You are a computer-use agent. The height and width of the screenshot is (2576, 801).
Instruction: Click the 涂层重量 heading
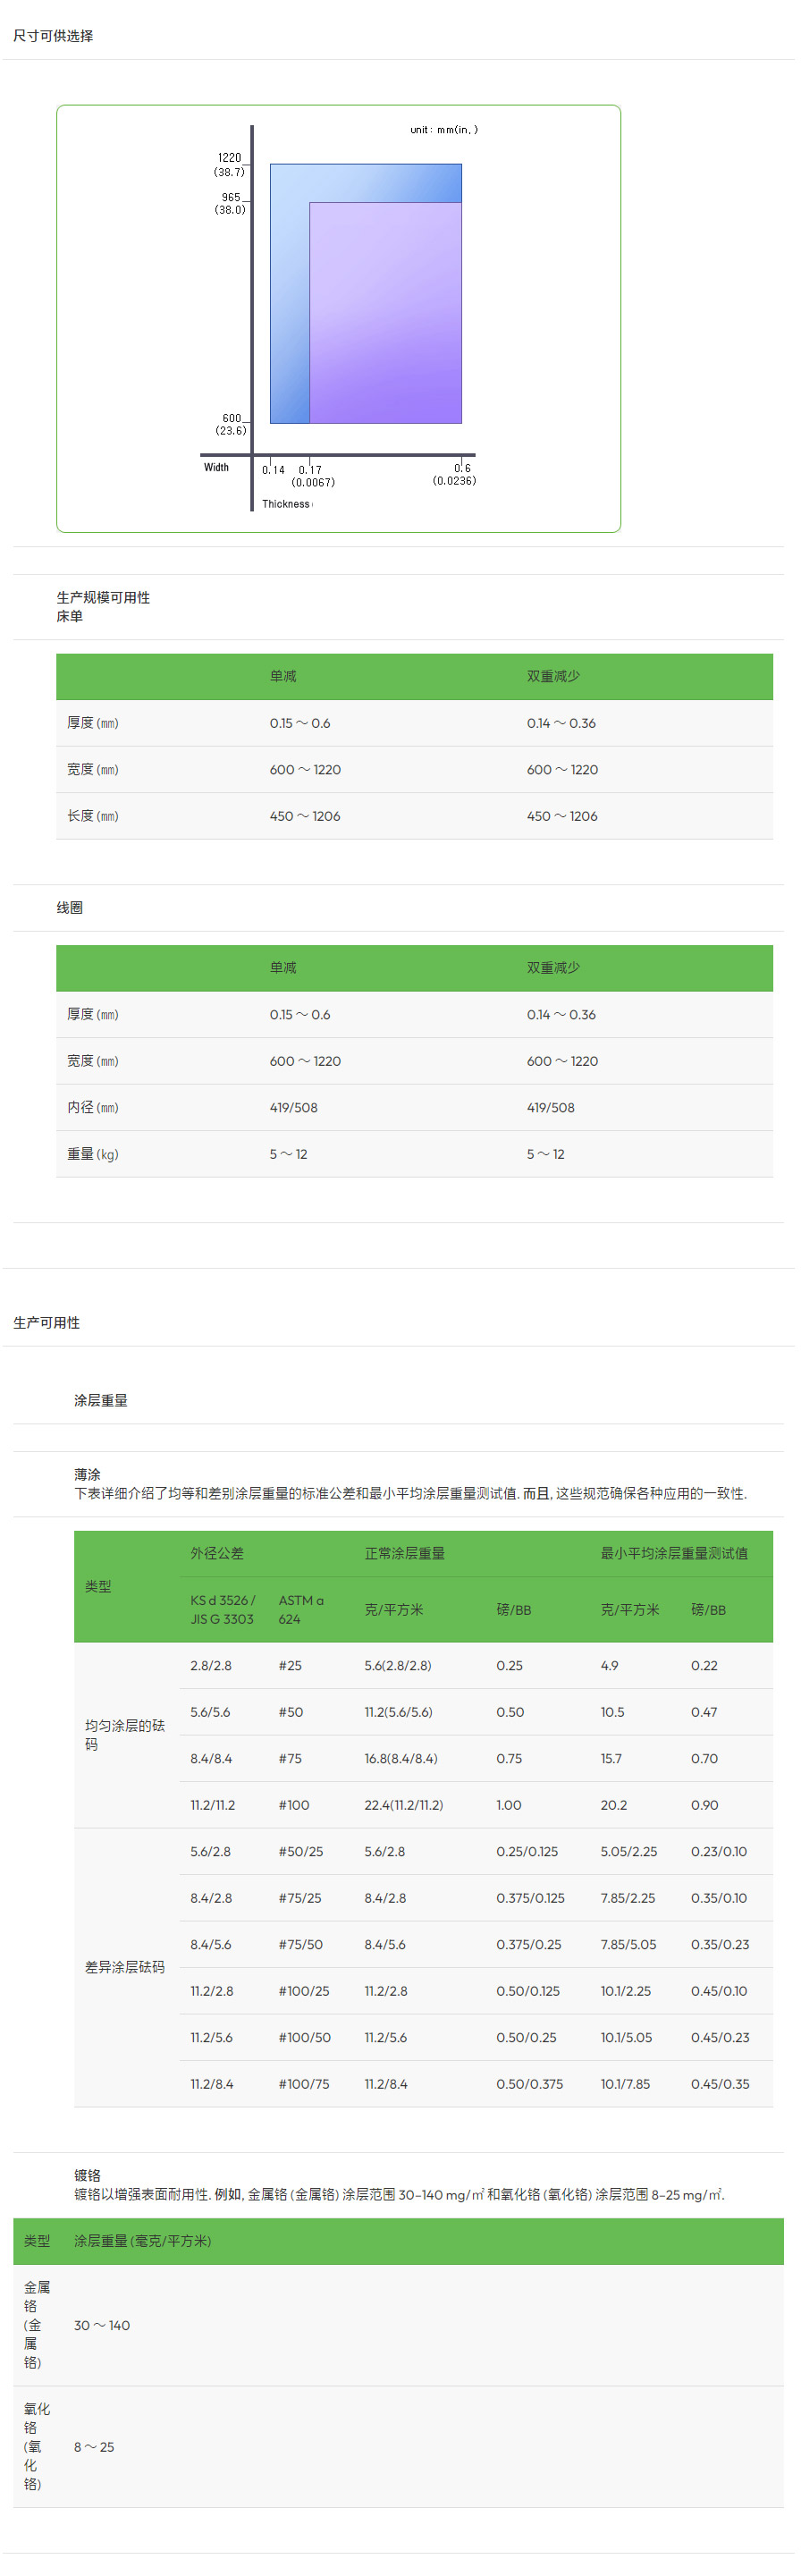[101, 1400]
